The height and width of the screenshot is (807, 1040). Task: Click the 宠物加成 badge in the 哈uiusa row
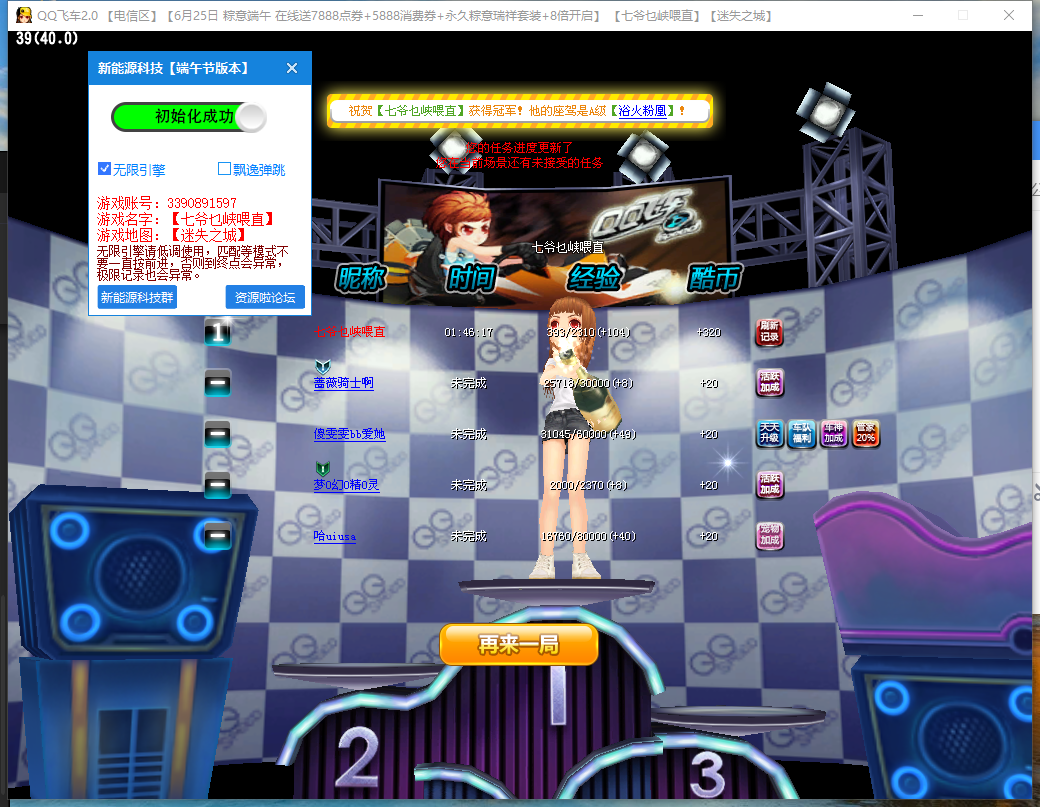pos(769,536)
